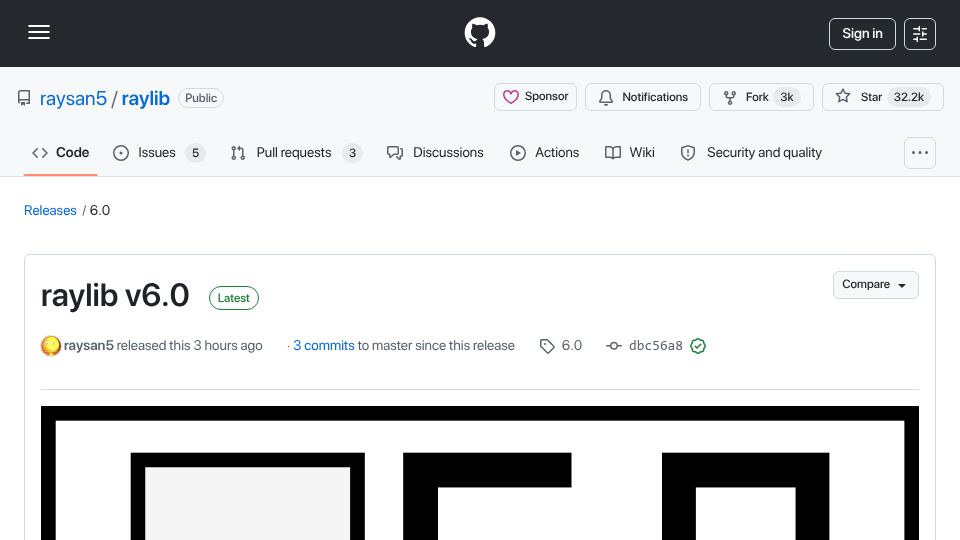This screenshot has width=960, height=540.
Task: Show verified signature badge details
Action: (x=698, y=346)
